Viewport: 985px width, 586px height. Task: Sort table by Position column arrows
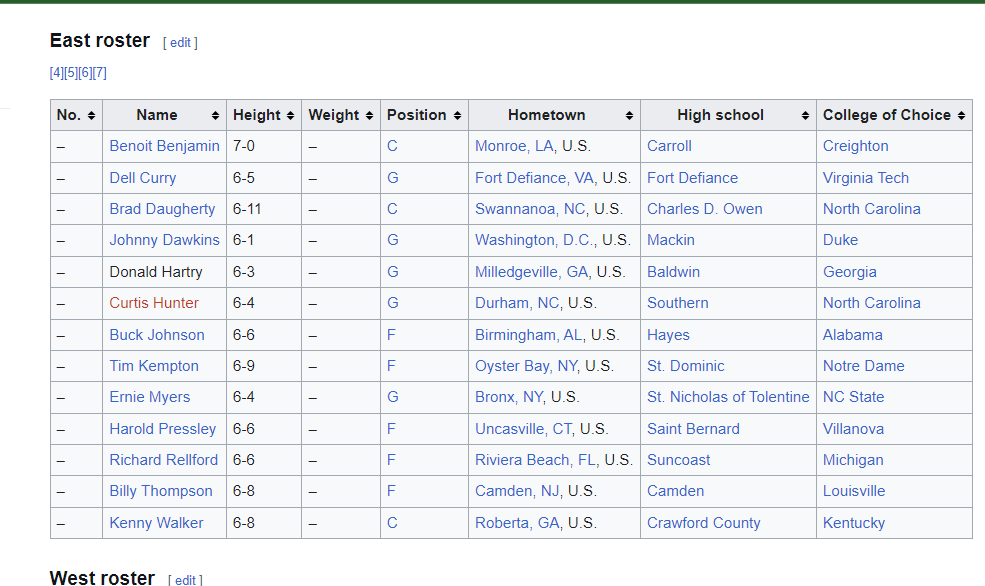pos(457,116)
